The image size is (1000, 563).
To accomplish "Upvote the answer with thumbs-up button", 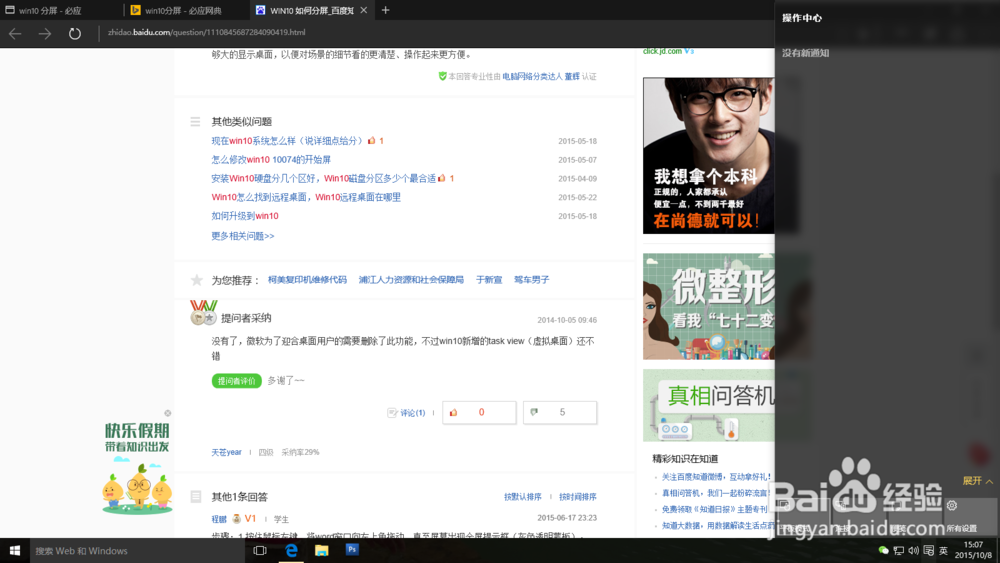I will [479, 413].
